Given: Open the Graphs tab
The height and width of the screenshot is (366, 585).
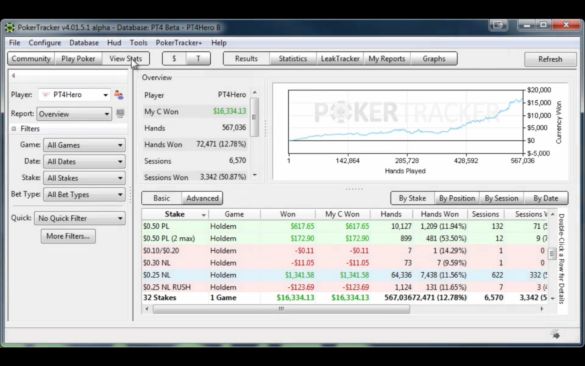Looking at the screenshot, I should [x=434, y=59].
